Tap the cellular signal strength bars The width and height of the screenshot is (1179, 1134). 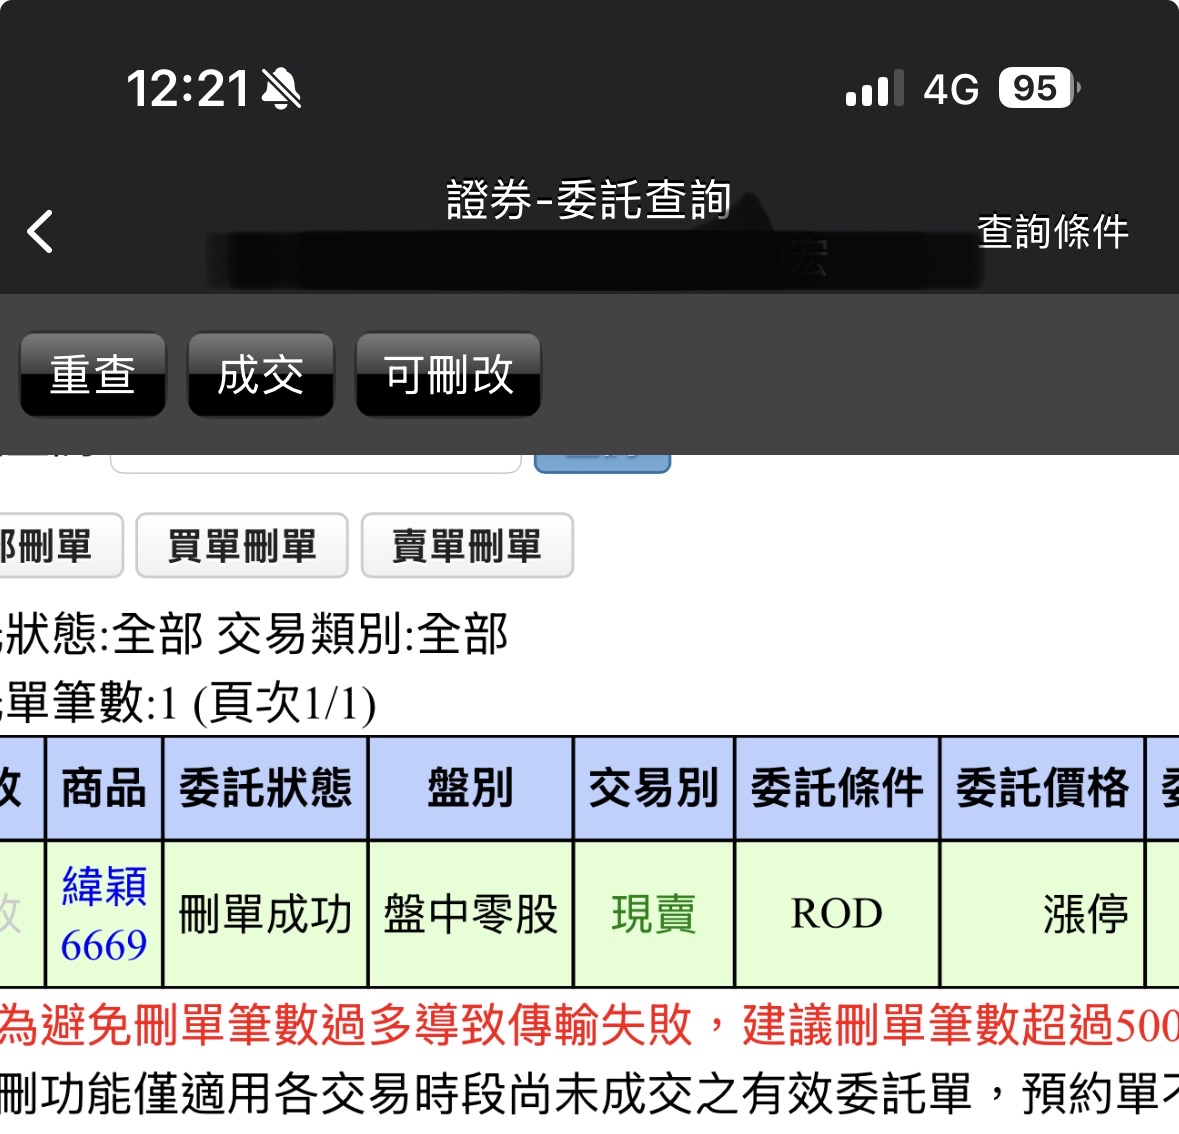tap(869, 89)
